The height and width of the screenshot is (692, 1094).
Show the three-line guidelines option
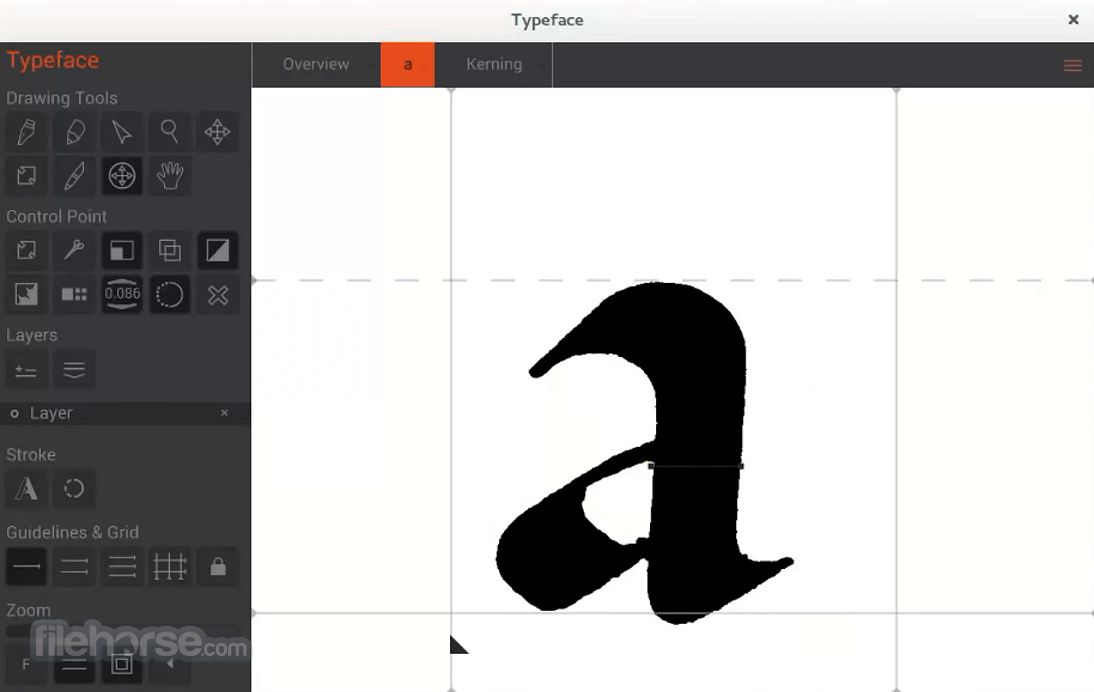pyautogui.click(x=122, y=566)
